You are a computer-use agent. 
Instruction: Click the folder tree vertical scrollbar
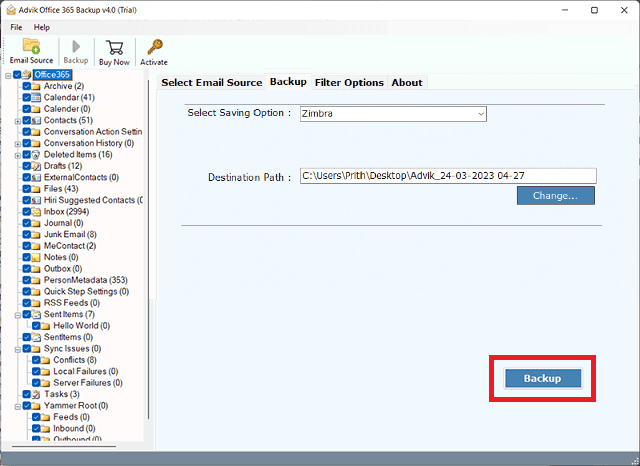[149, 250]
